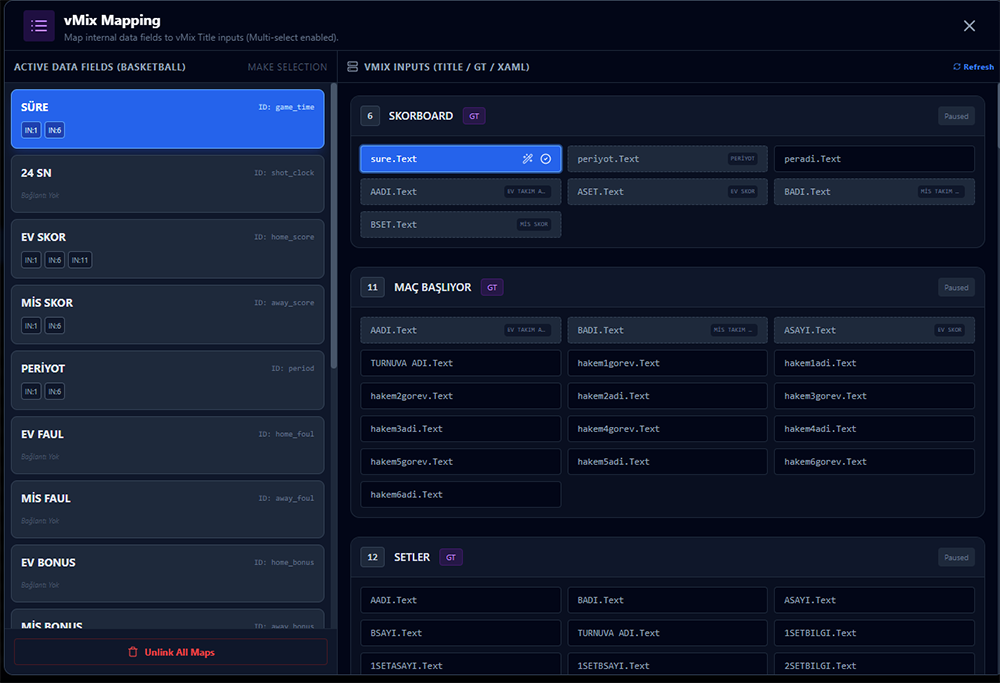Click the purple list icon beside vMix Mapping
Viewport: 1000px width, 683px height.
pos(39,26)
